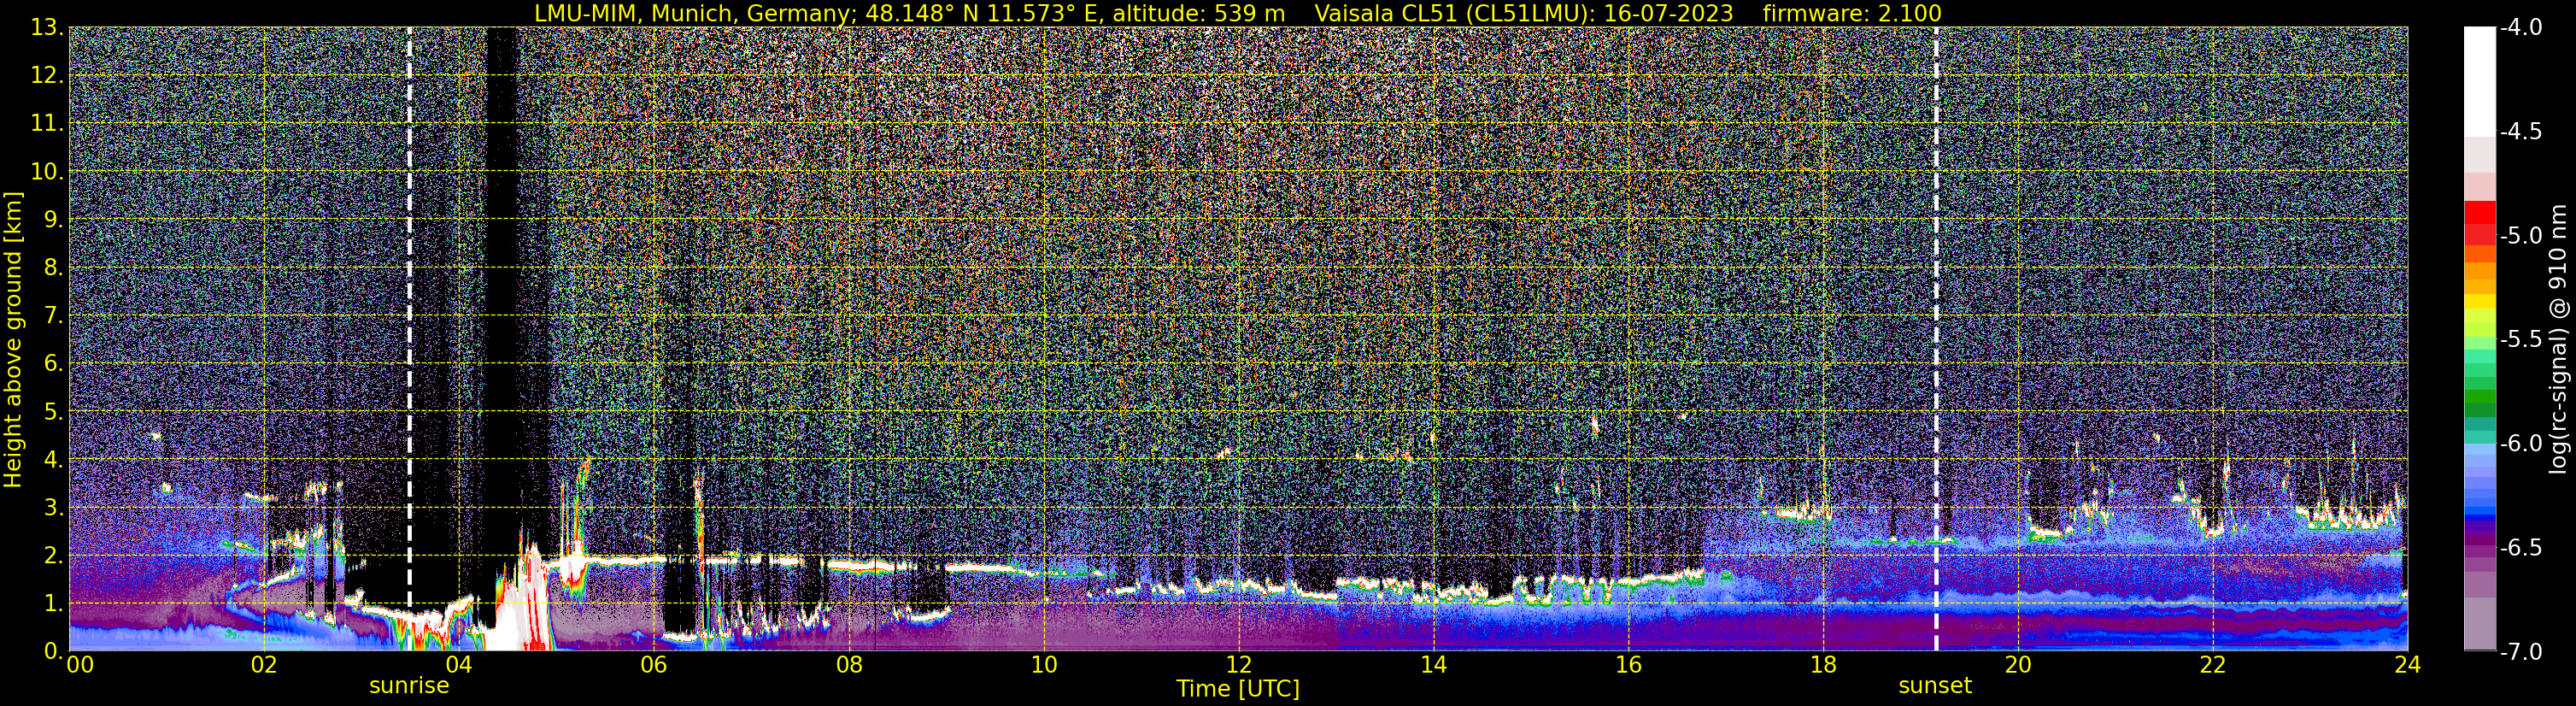
Task: Click the 'Height above ground [km]' axis label
Action: (13, 339)
